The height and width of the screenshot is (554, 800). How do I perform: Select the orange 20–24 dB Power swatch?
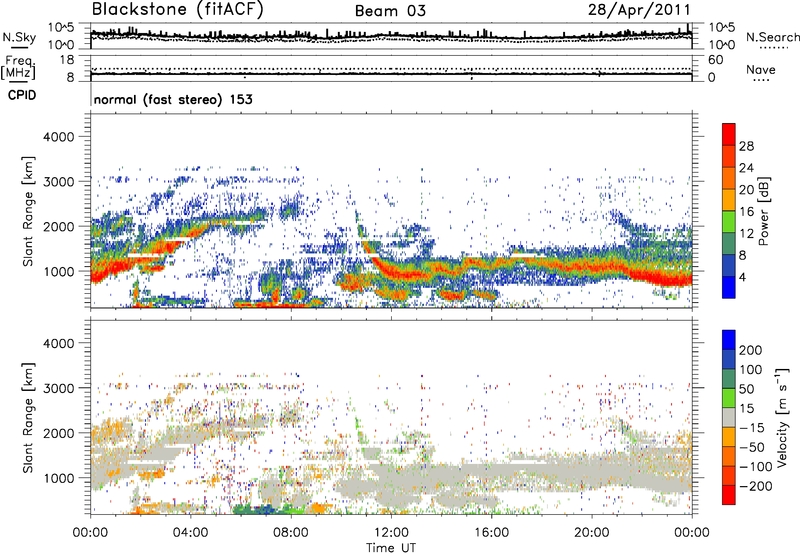point(729,178)
